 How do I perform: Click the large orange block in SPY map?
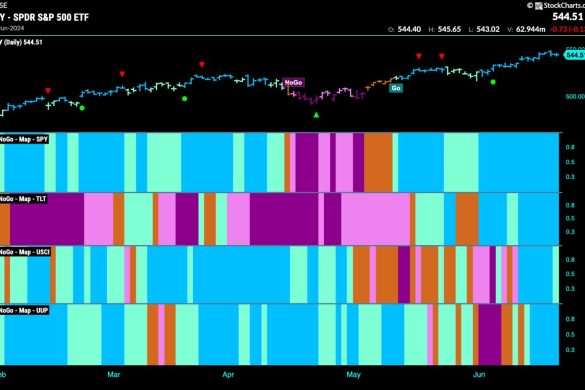coord(378,162)
